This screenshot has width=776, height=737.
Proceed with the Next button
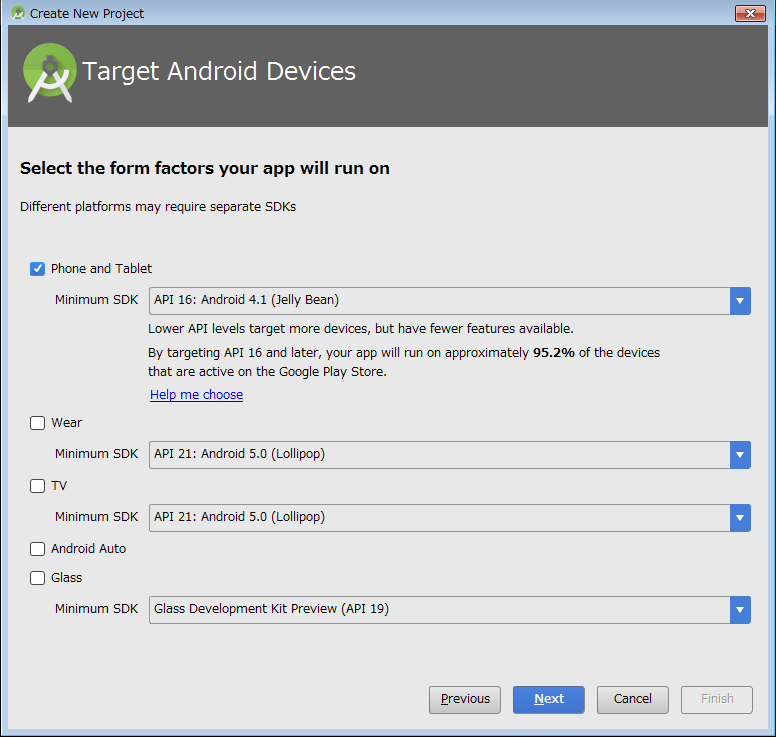[x=548, y=699]
